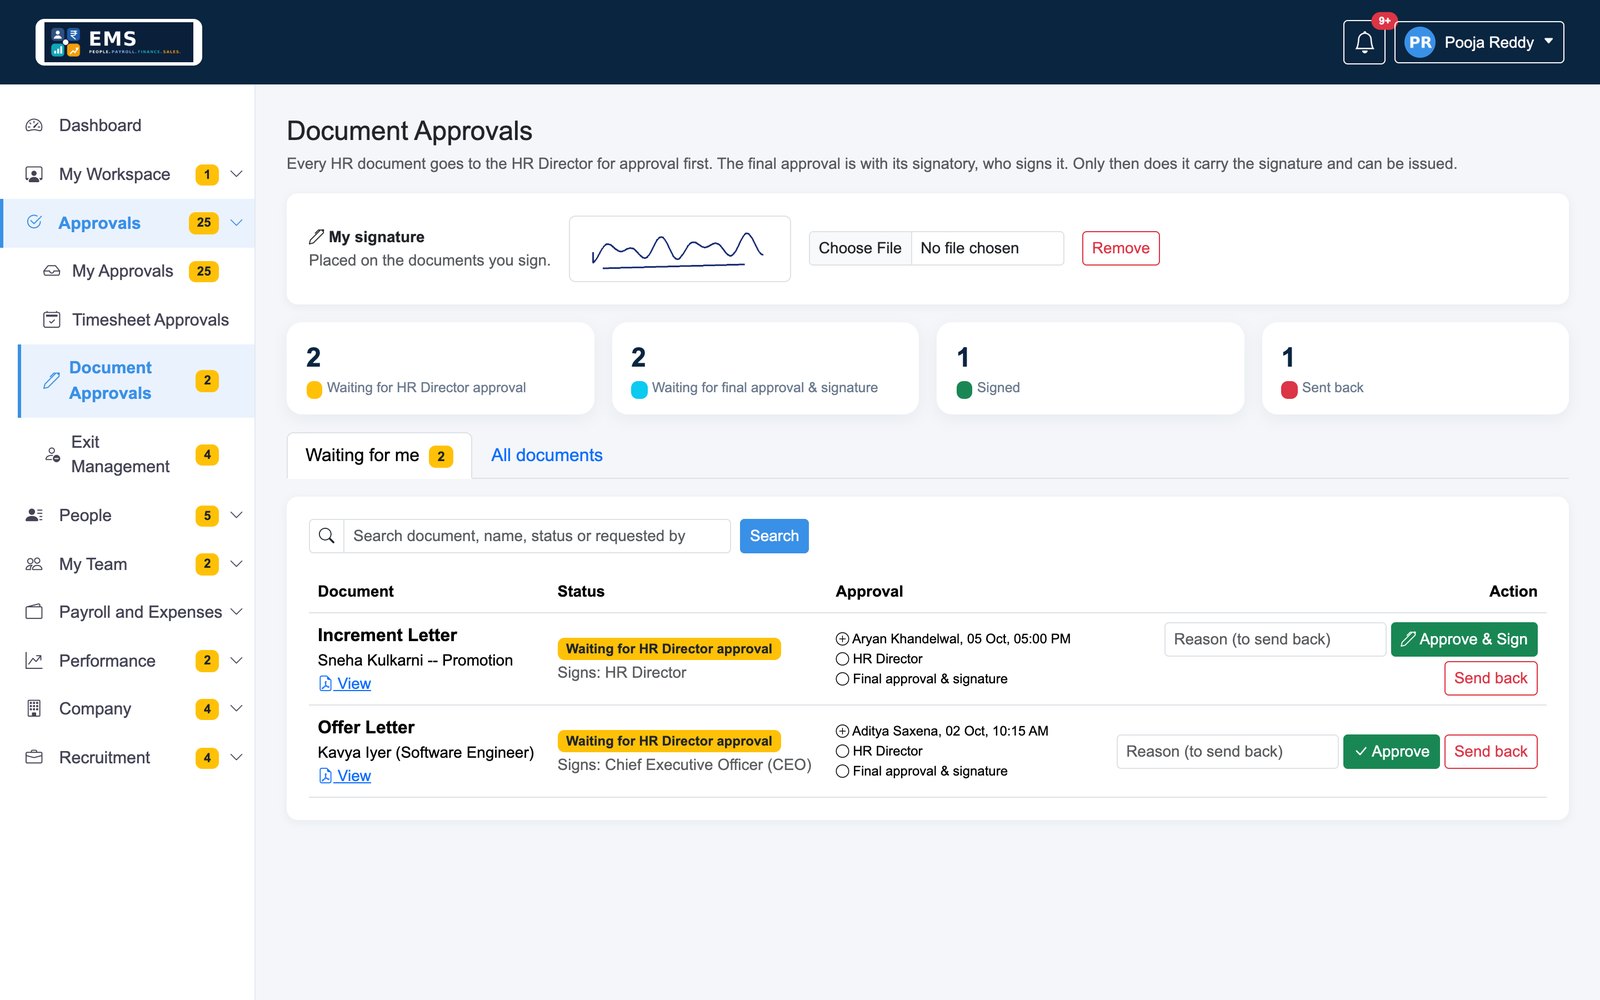Click the Recruitment briefcase icon

[34, 758]
